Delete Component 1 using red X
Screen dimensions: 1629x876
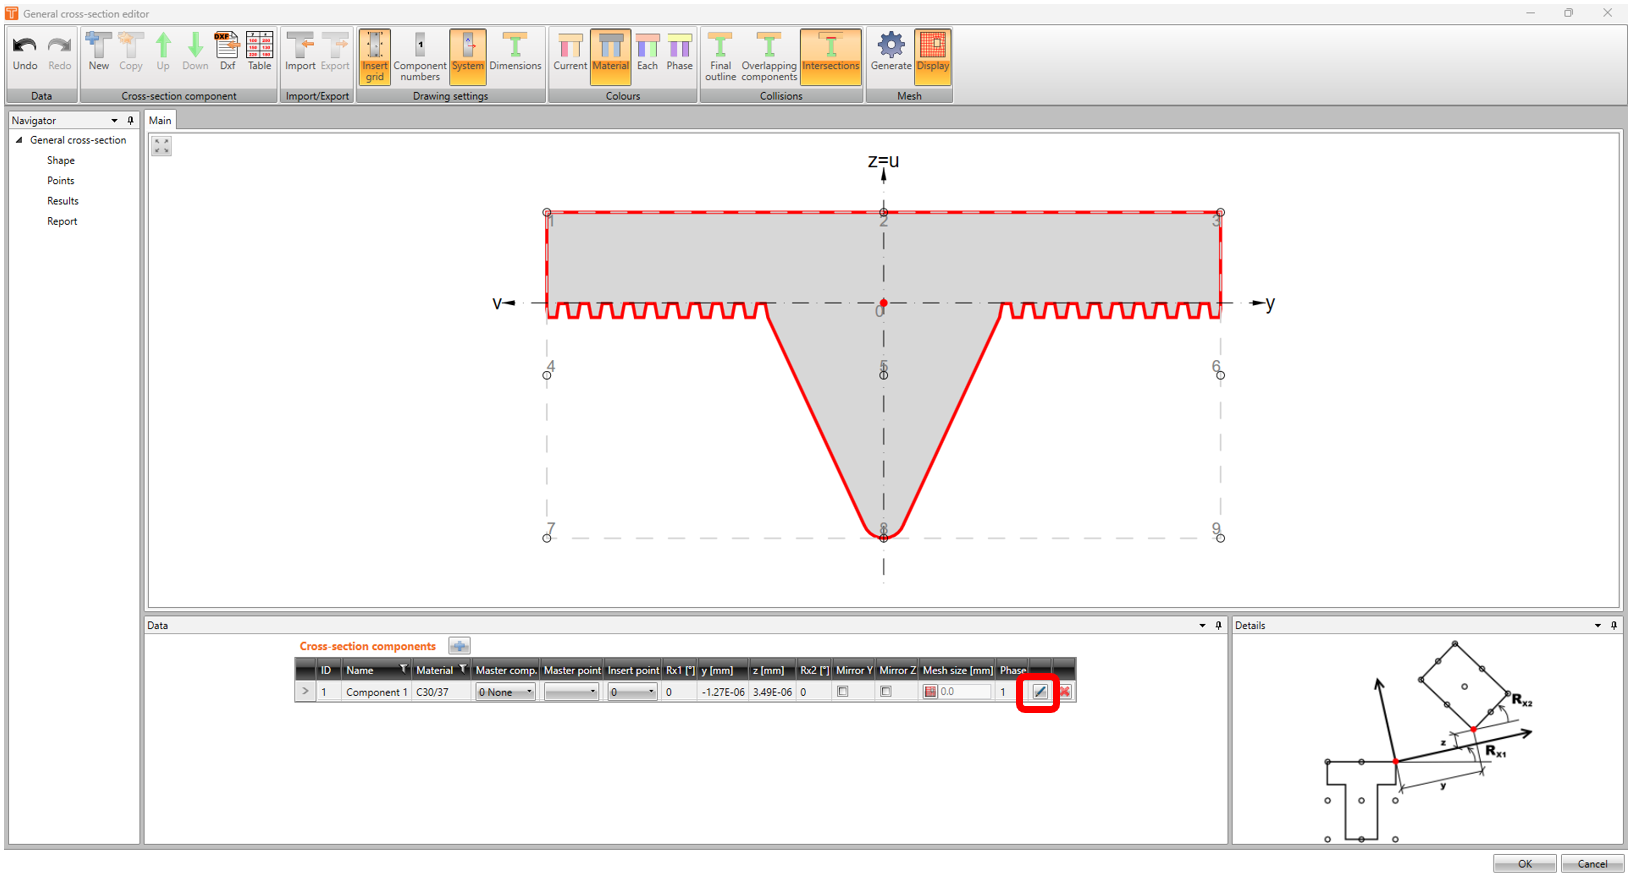pos(1065,692)
